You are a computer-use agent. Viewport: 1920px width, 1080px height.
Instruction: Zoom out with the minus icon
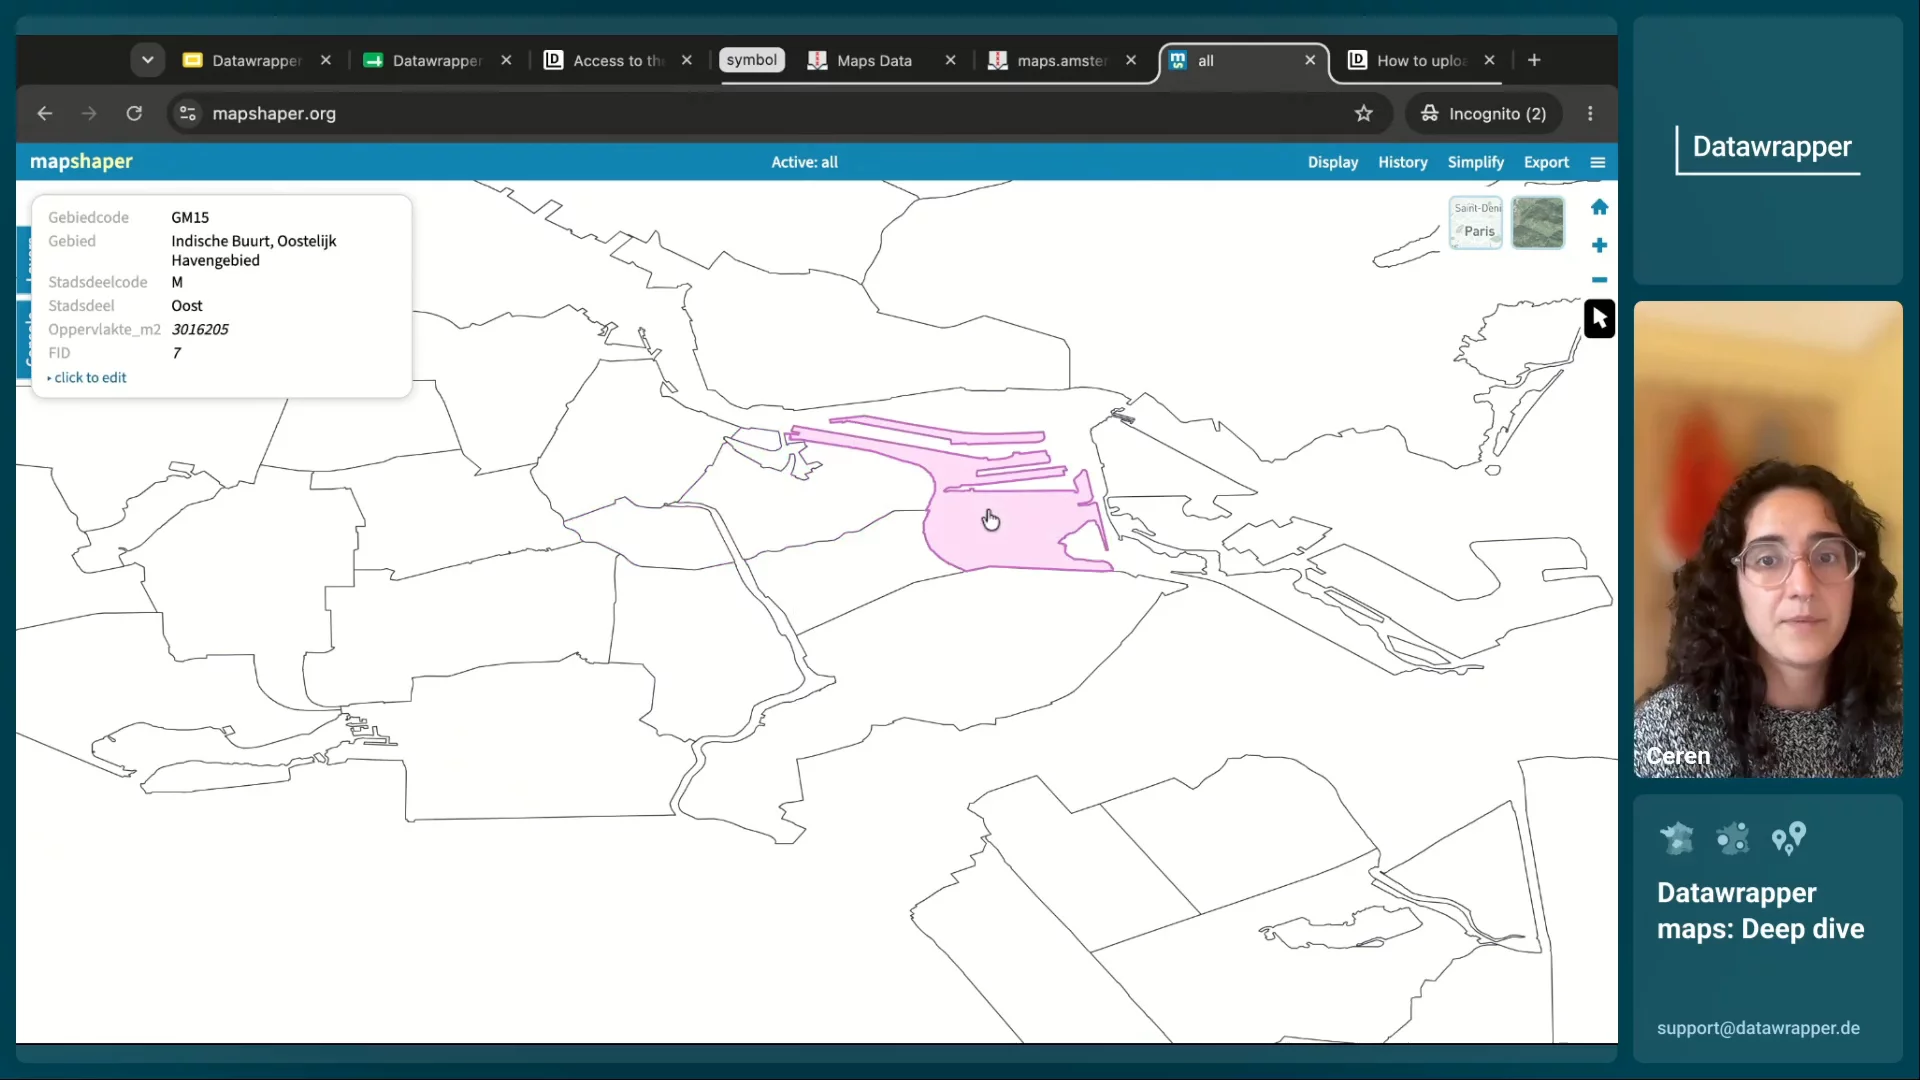coord(1599,280)
